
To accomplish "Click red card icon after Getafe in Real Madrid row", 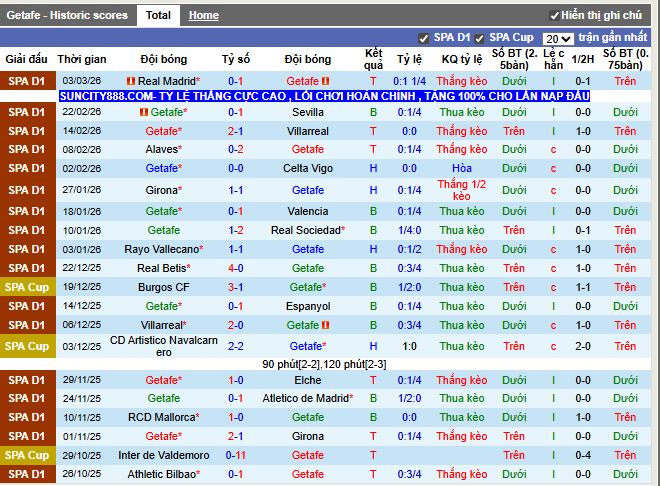I will pyautogui.click(x=325, y=81).
